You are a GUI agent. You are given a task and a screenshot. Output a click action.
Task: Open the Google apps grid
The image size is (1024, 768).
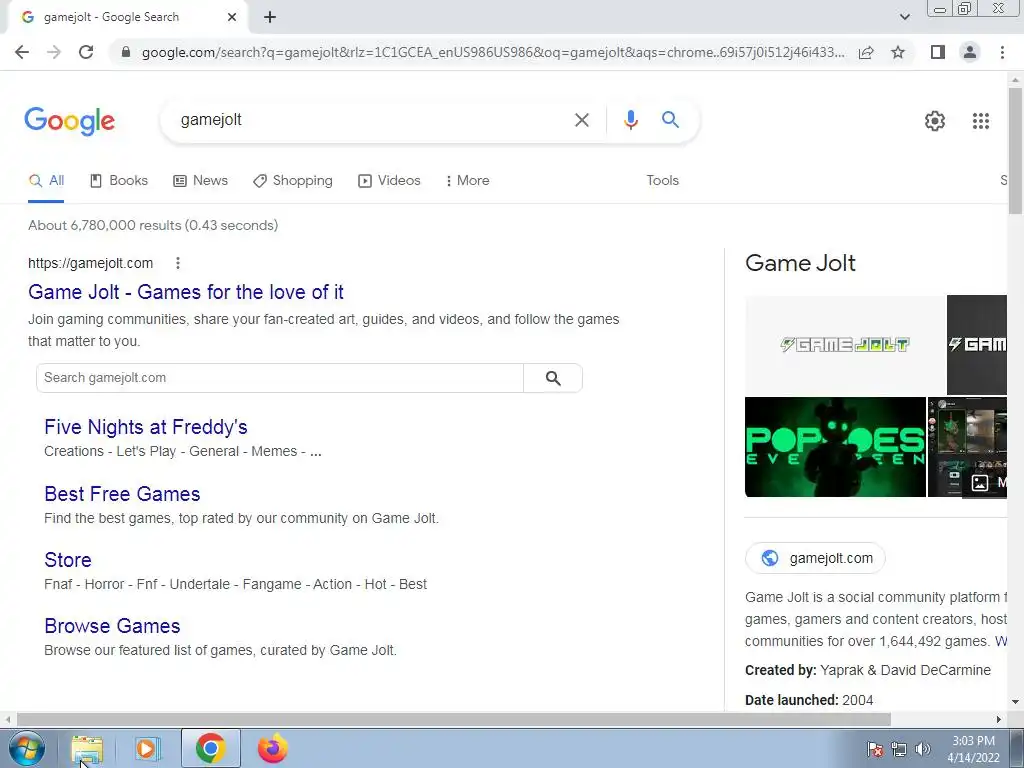pyautogui.click(x=980, y=121)
